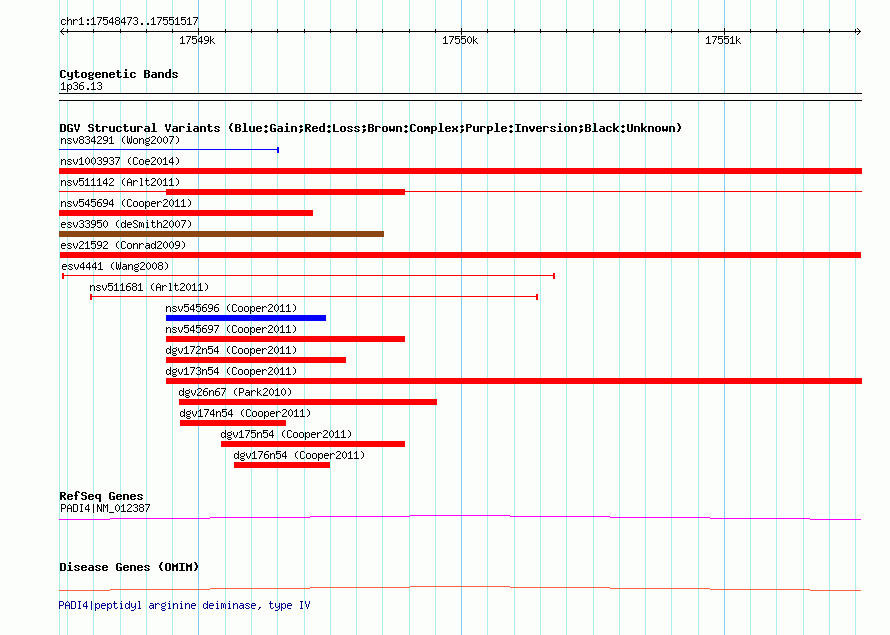The width and height of the screenshot is (890, 635).
Task: Select the red dgv174n54 loss bar
Action: click(x=233, y=423)
